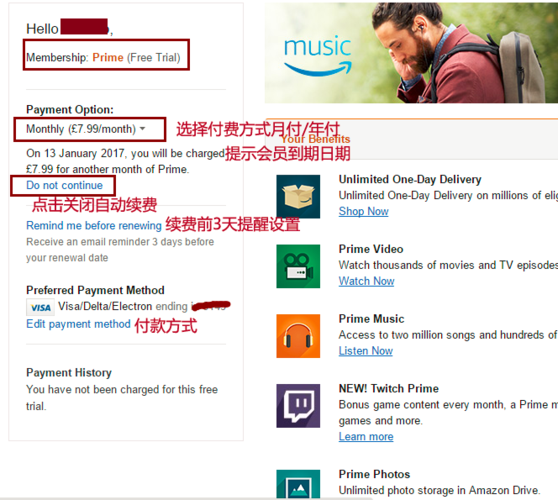
Task: Click the Prime Photos picture icon
Action: (x=298, y=484)
